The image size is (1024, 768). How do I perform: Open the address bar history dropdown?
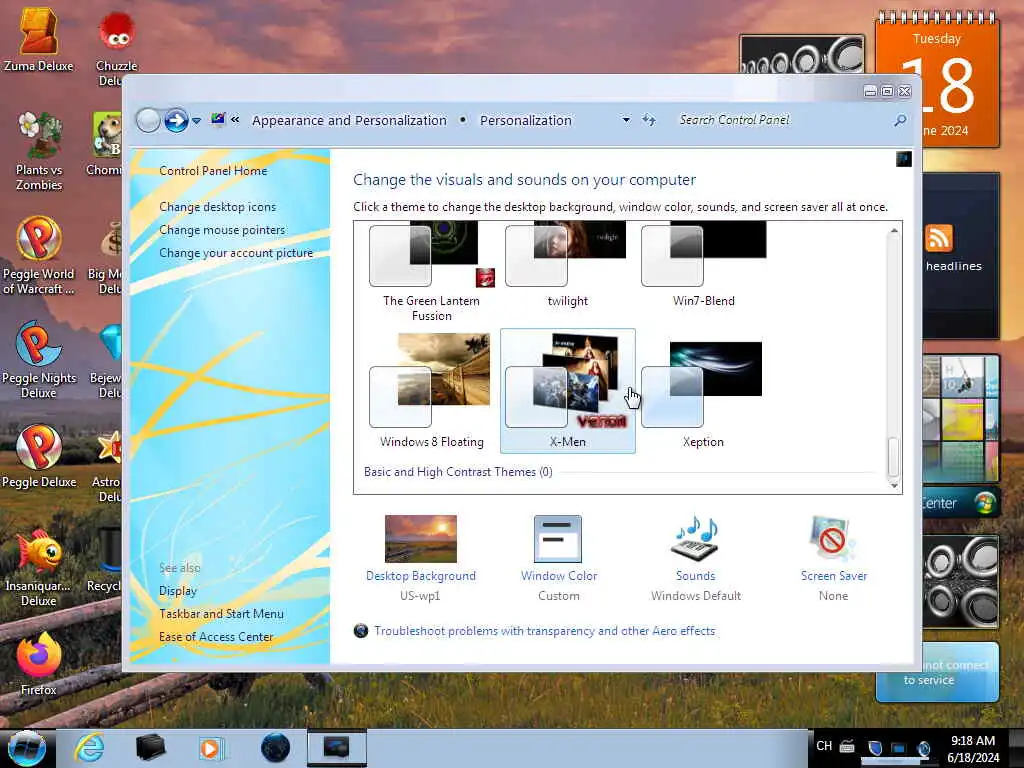(626, 120)
